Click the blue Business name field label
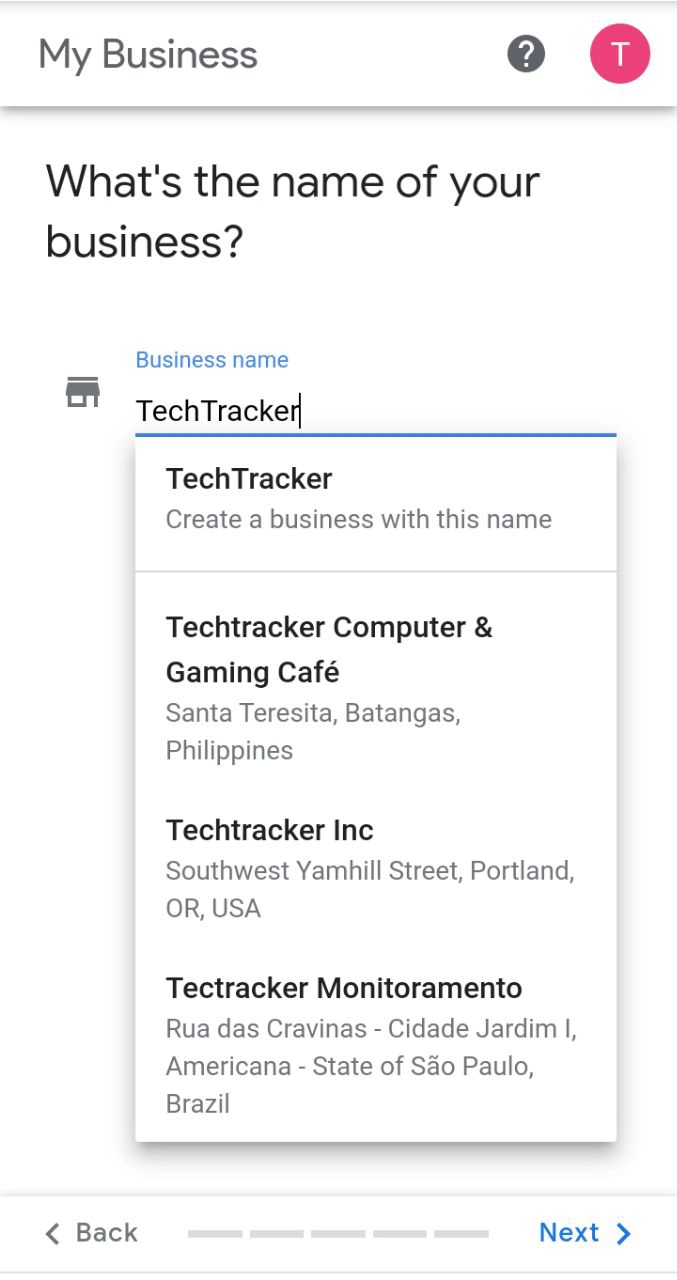Image resolution: width=677 pixels, height=1280 pixels. [x=212, y=360]
